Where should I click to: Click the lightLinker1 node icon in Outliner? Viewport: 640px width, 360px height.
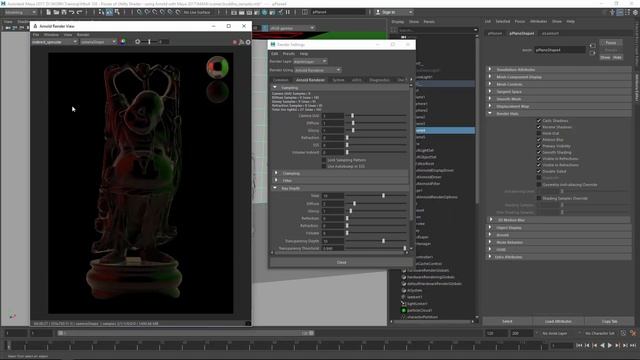click(404, 304)
